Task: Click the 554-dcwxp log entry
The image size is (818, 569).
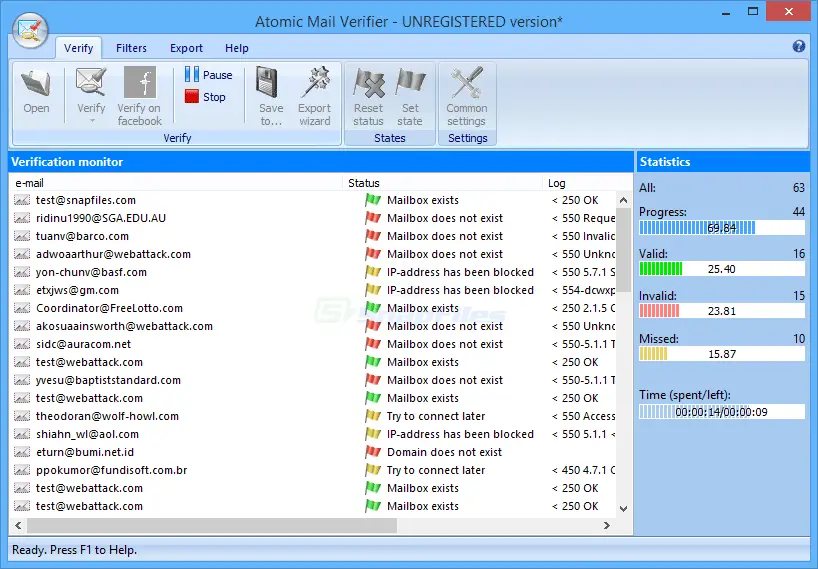Action: point(583,290)
